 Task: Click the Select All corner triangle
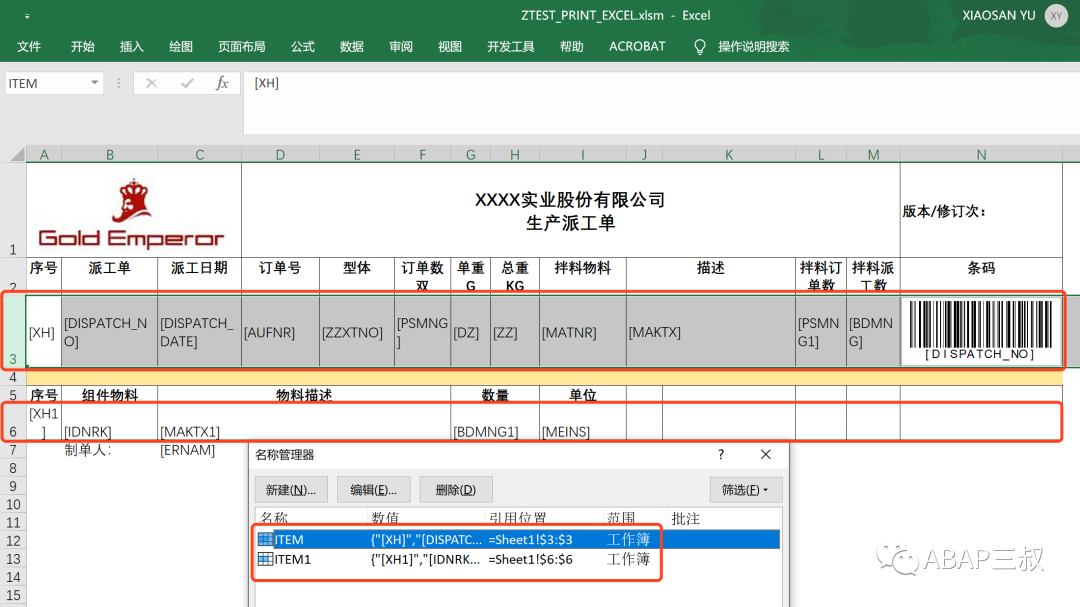tap(17, 154)
